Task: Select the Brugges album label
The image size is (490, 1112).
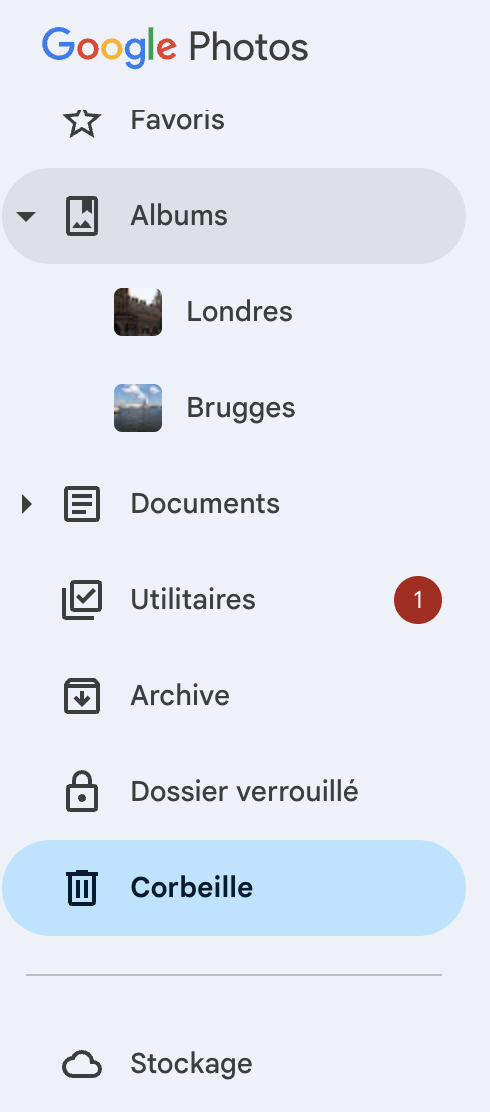Action: (240, 408)
